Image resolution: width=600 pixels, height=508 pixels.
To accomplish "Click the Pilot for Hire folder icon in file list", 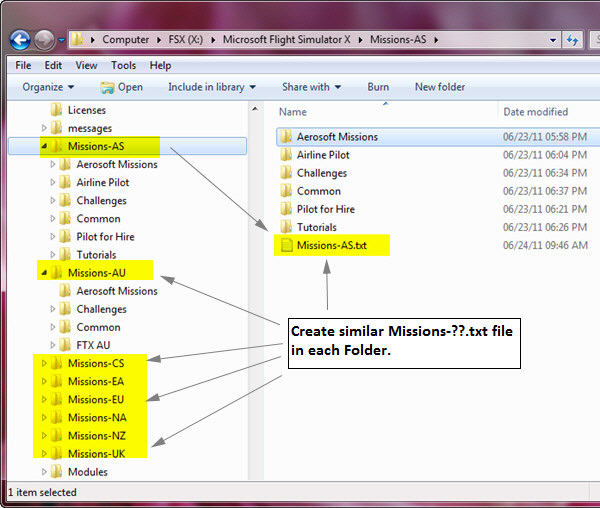I will (x=285, y=209).
